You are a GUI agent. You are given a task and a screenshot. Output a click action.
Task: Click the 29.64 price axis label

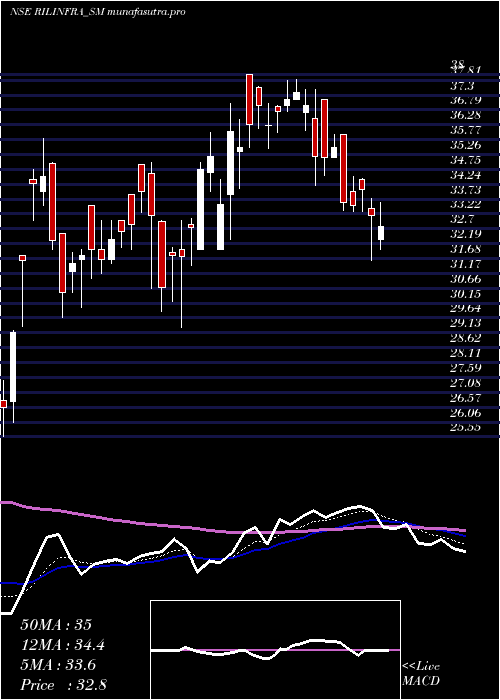[x=465, y=308]
